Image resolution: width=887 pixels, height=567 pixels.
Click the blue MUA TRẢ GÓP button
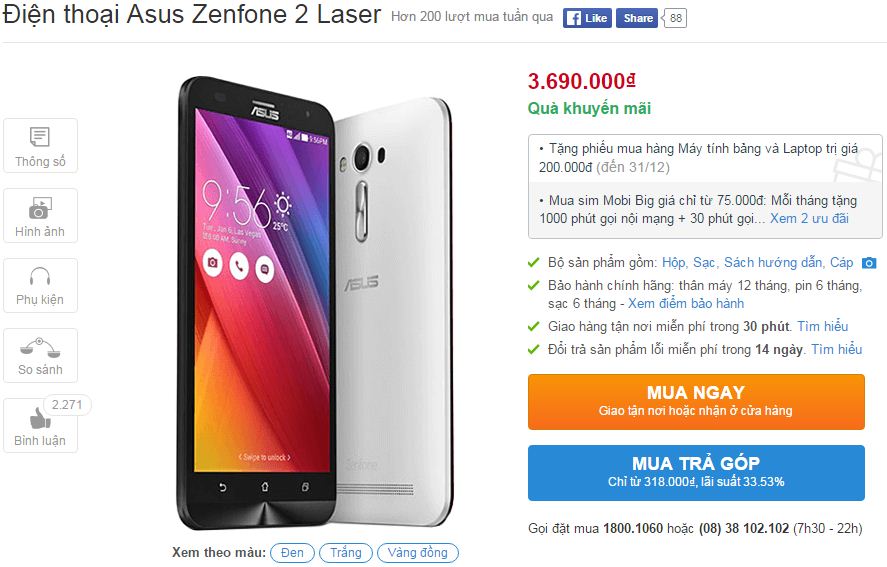[x=696, y=472]
